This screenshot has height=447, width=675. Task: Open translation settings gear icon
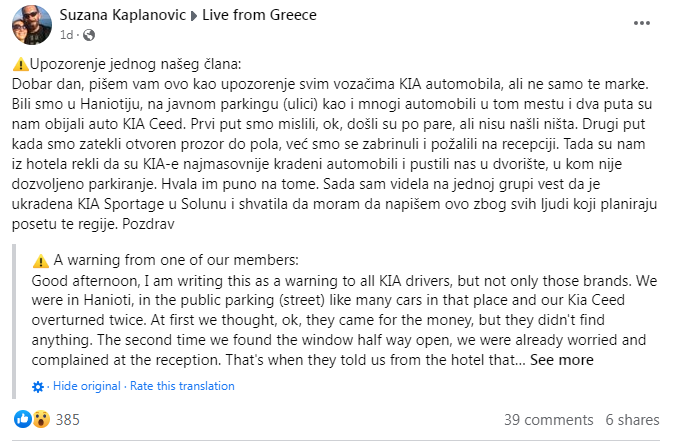pyautogui.click(x=38, y=386)
